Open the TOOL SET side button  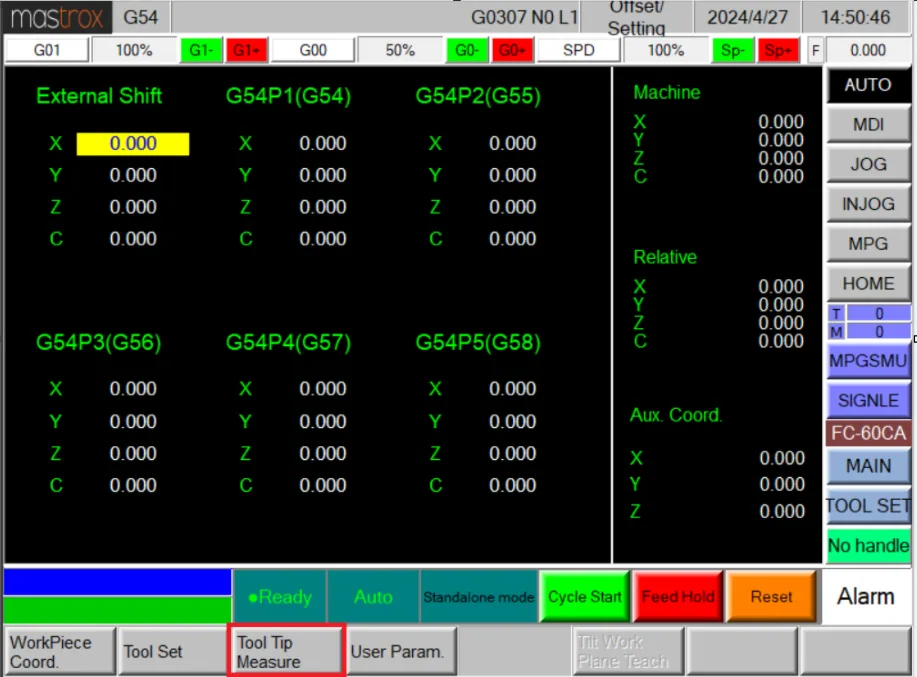pos(868,506)
